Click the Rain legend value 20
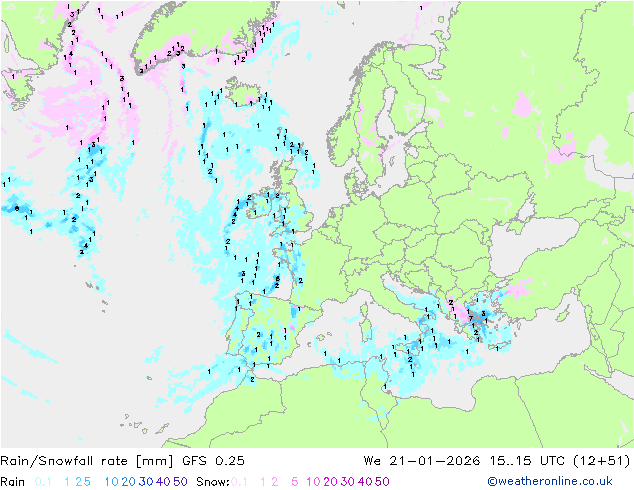 [x=129, y=482]
